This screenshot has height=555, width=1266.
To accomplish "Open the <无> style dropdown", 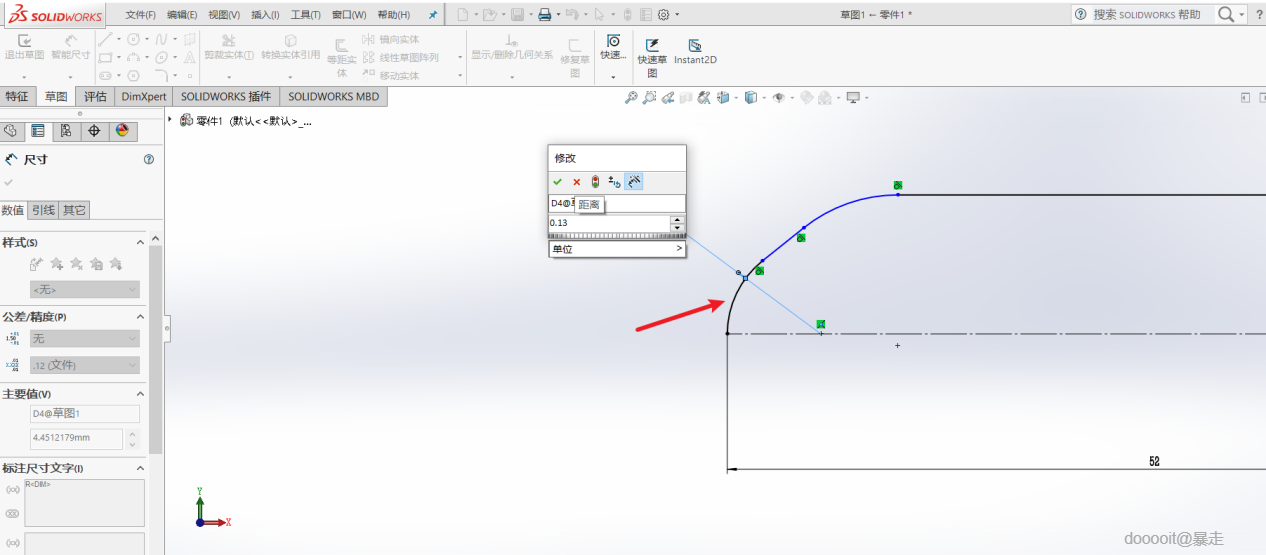I will click(85, 289).
